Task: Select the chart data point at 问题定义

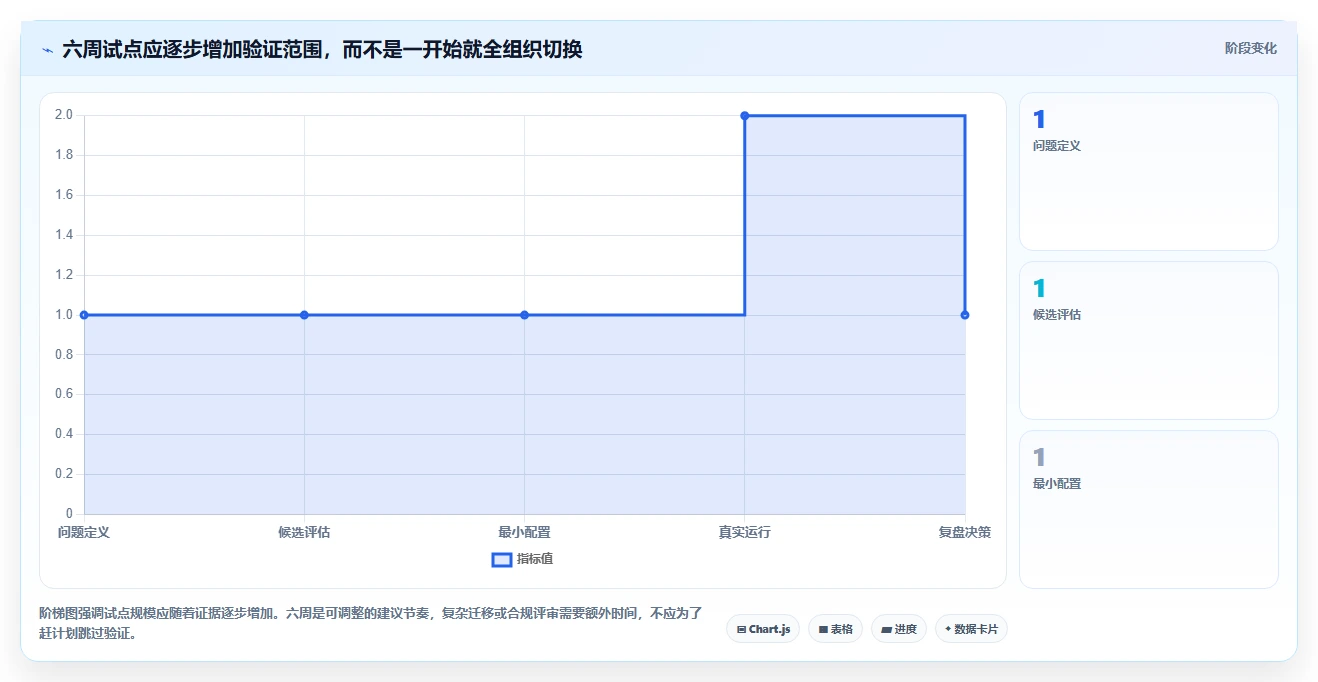Action: [84, 315]
